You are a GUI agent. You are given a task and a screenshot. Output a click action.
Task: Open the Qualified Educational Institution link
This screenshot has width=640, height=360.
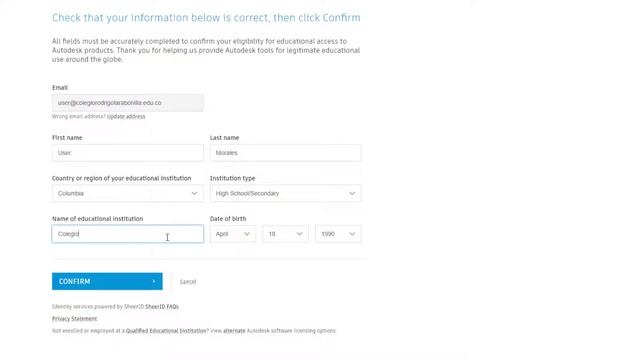point(166,331)
